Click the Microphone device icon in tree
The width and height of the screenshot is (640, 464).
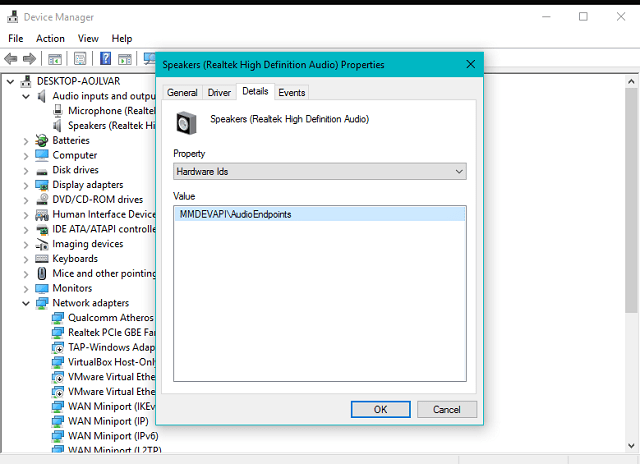coord(58,111)
